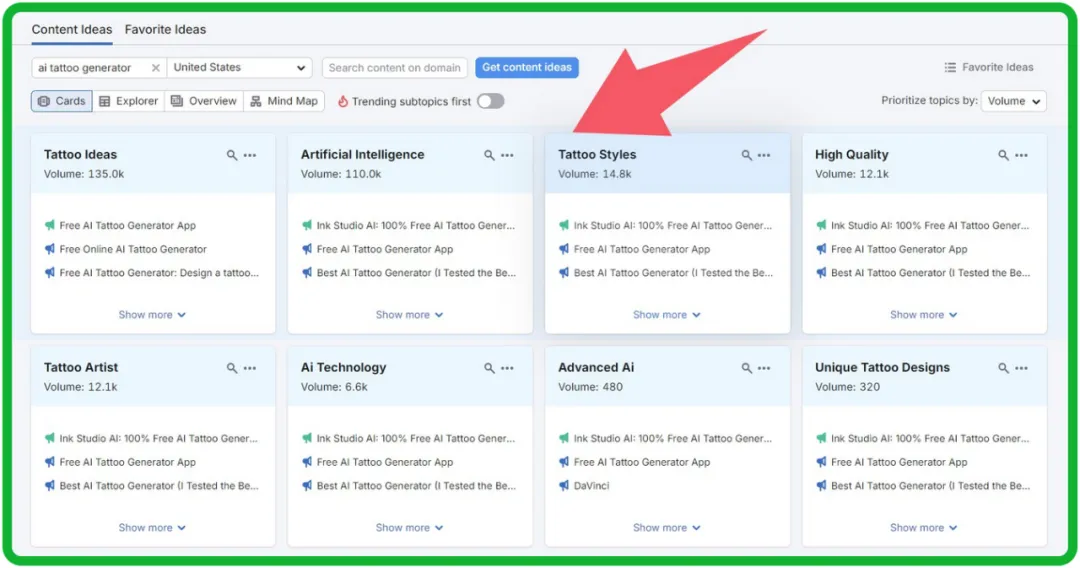1080x568 pixels.
Task: Select the Mind Map view
Action: coord(284,101)
